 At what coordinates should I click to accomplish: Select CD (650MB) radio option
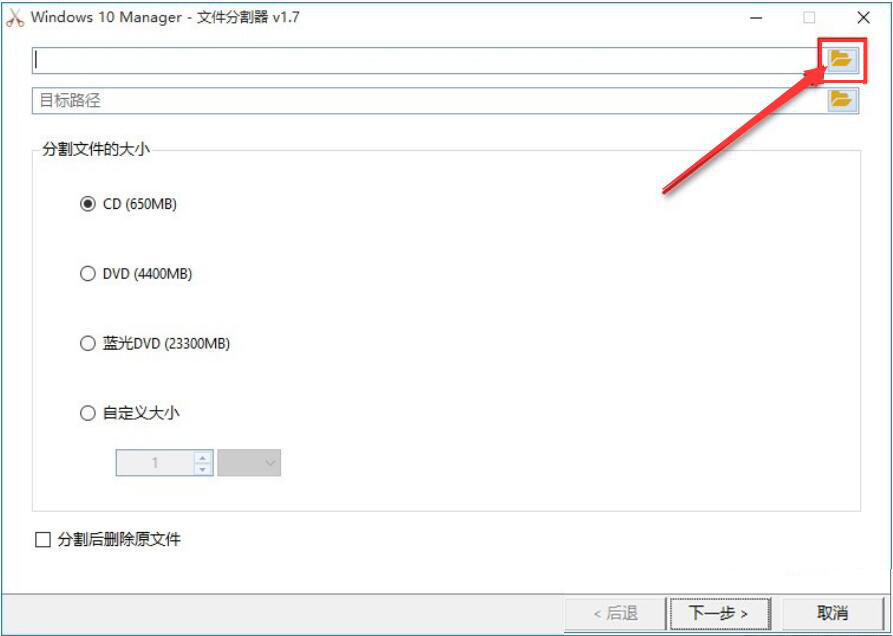87,203
